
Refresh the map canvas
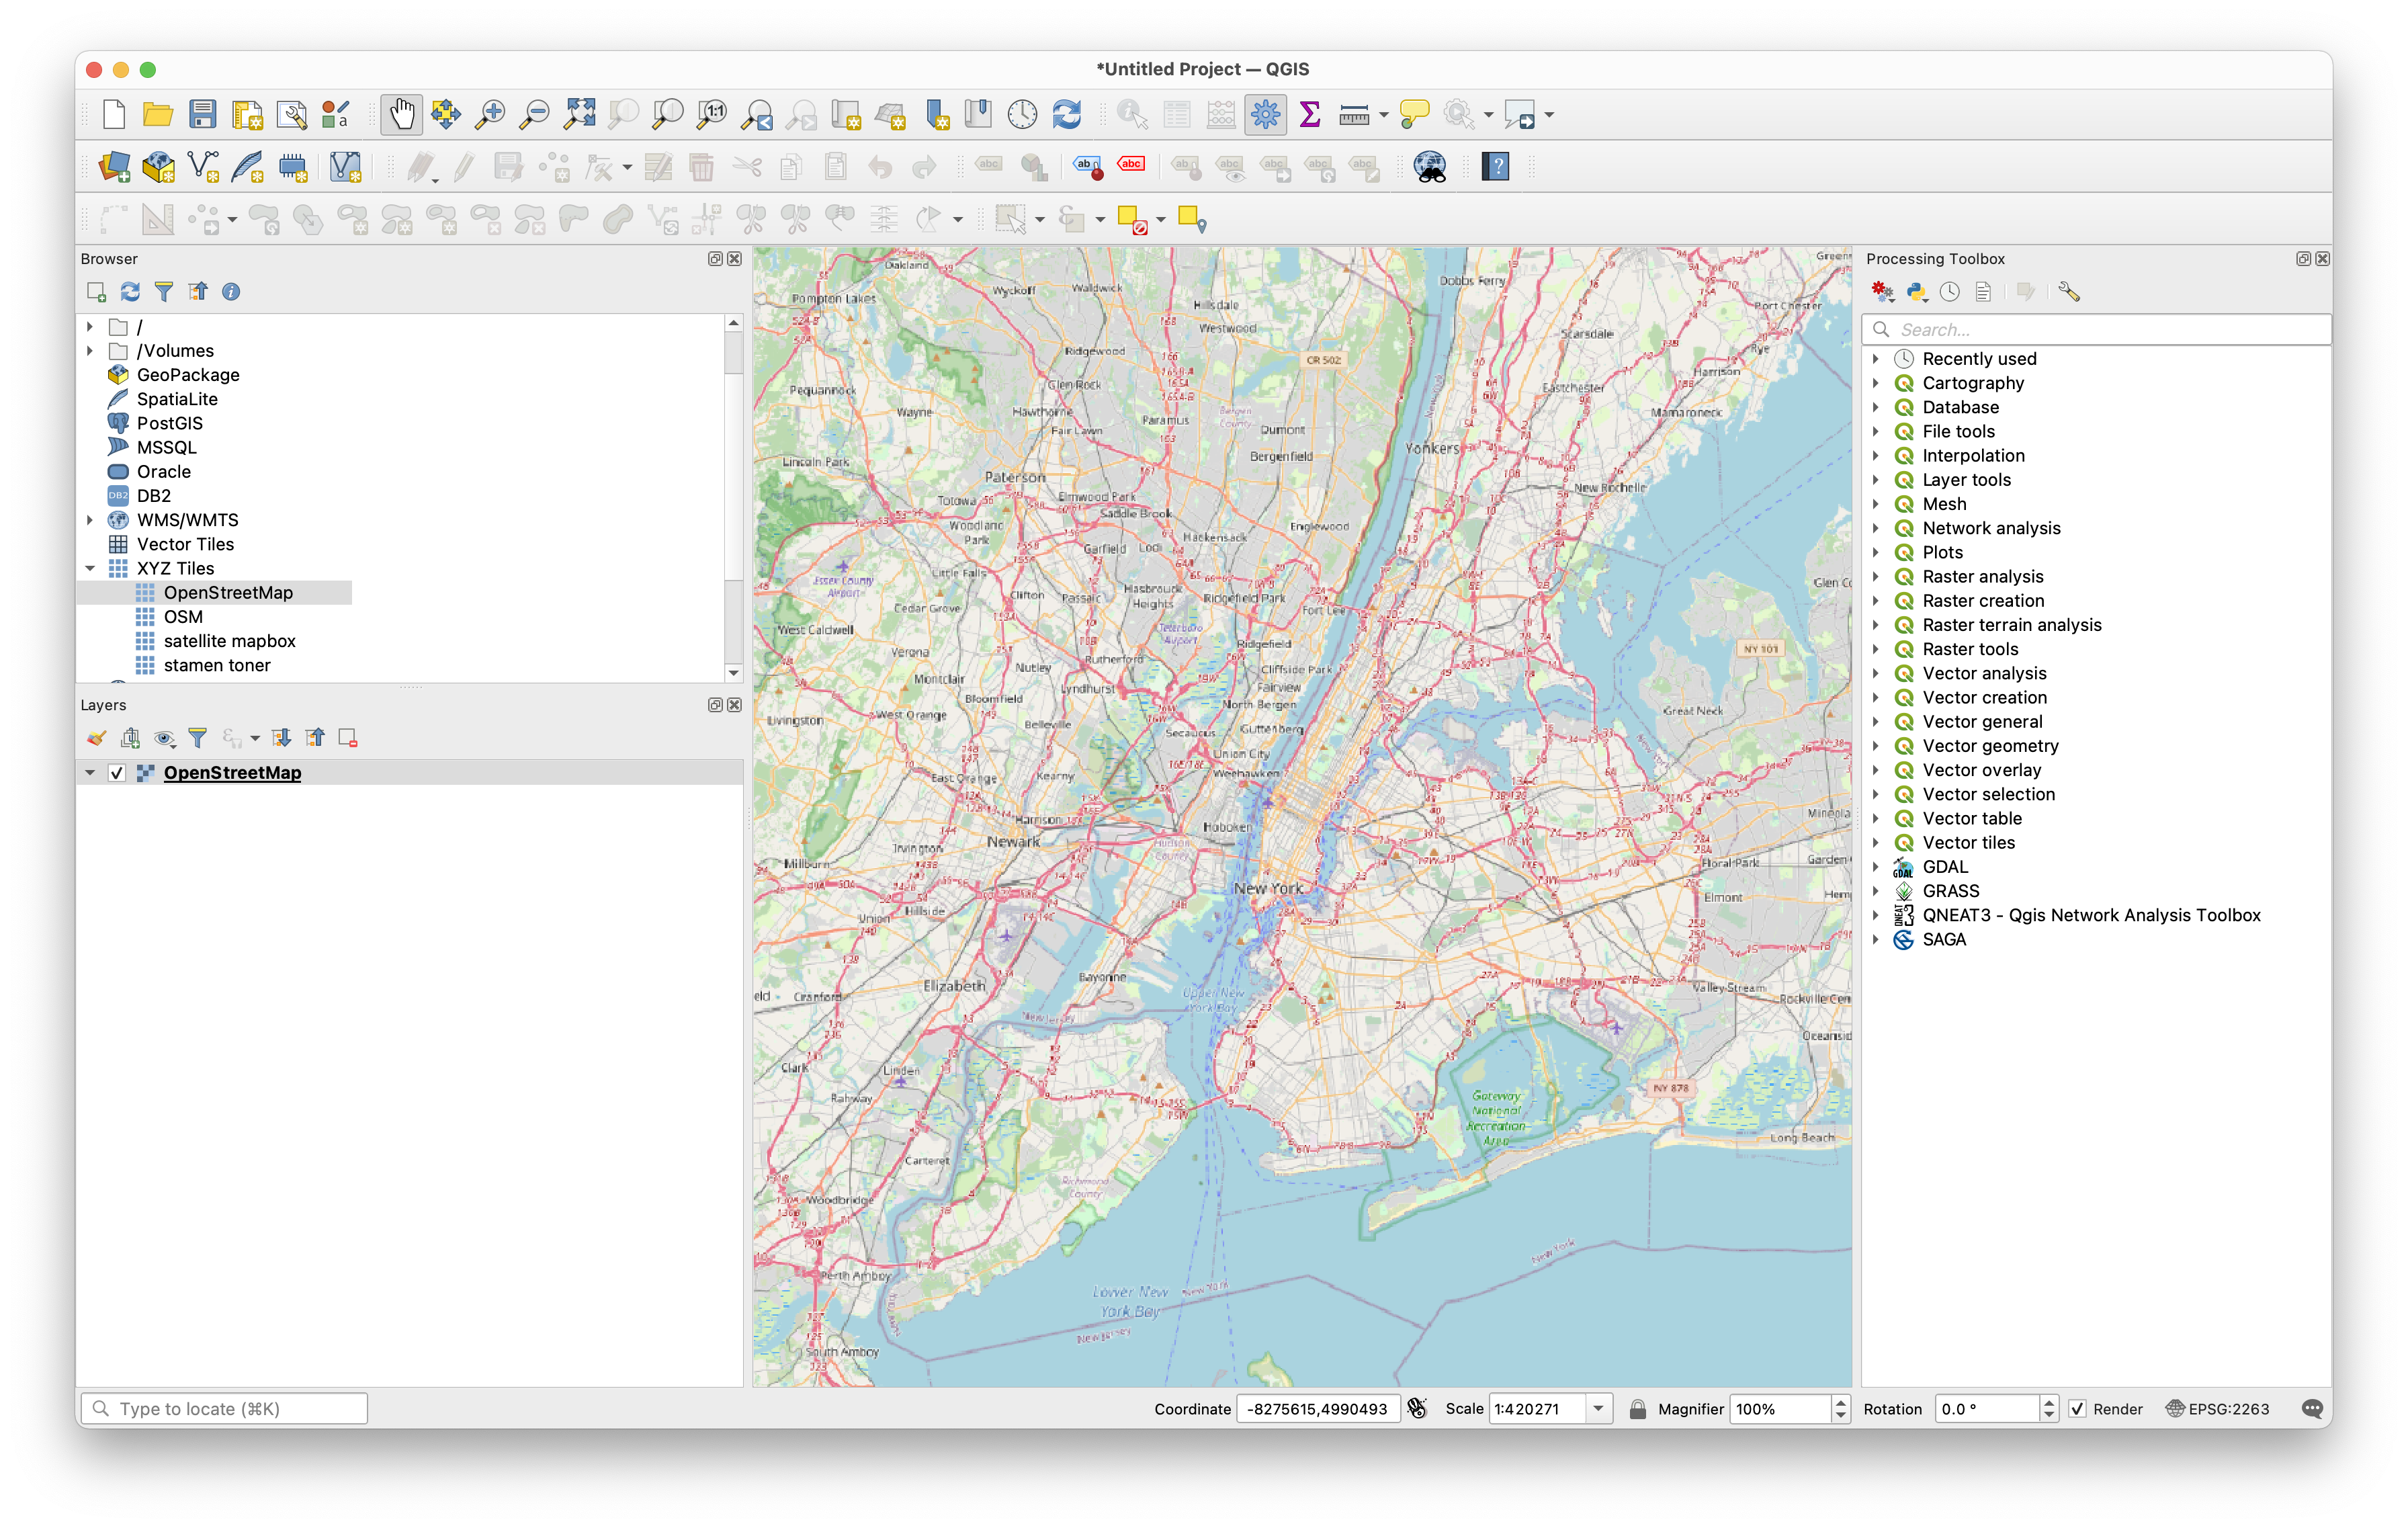click(1066, 114)
